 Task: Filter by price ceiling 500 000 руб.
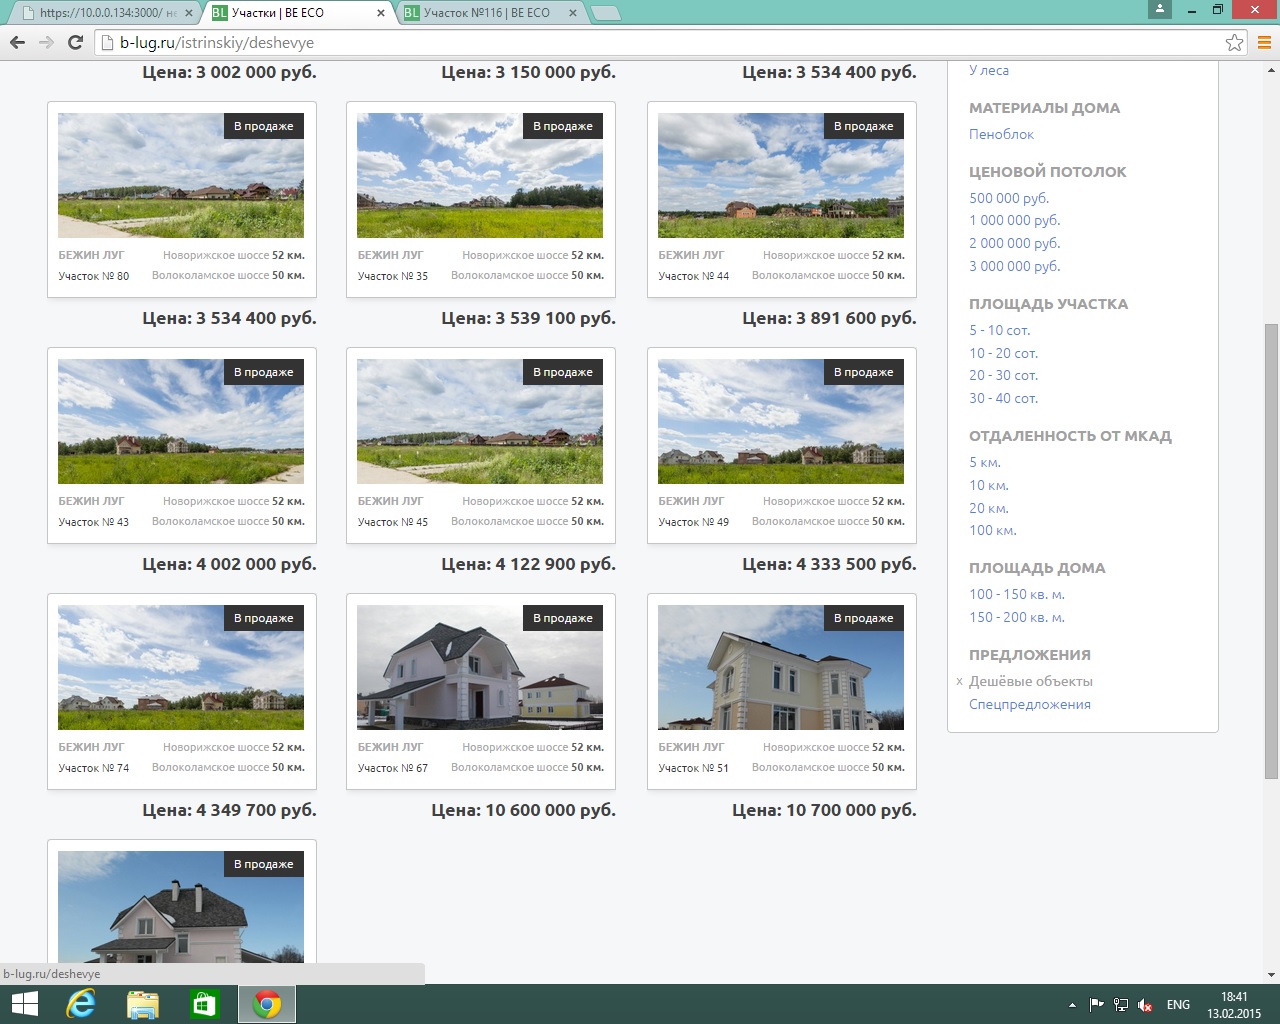point(1008,198)
